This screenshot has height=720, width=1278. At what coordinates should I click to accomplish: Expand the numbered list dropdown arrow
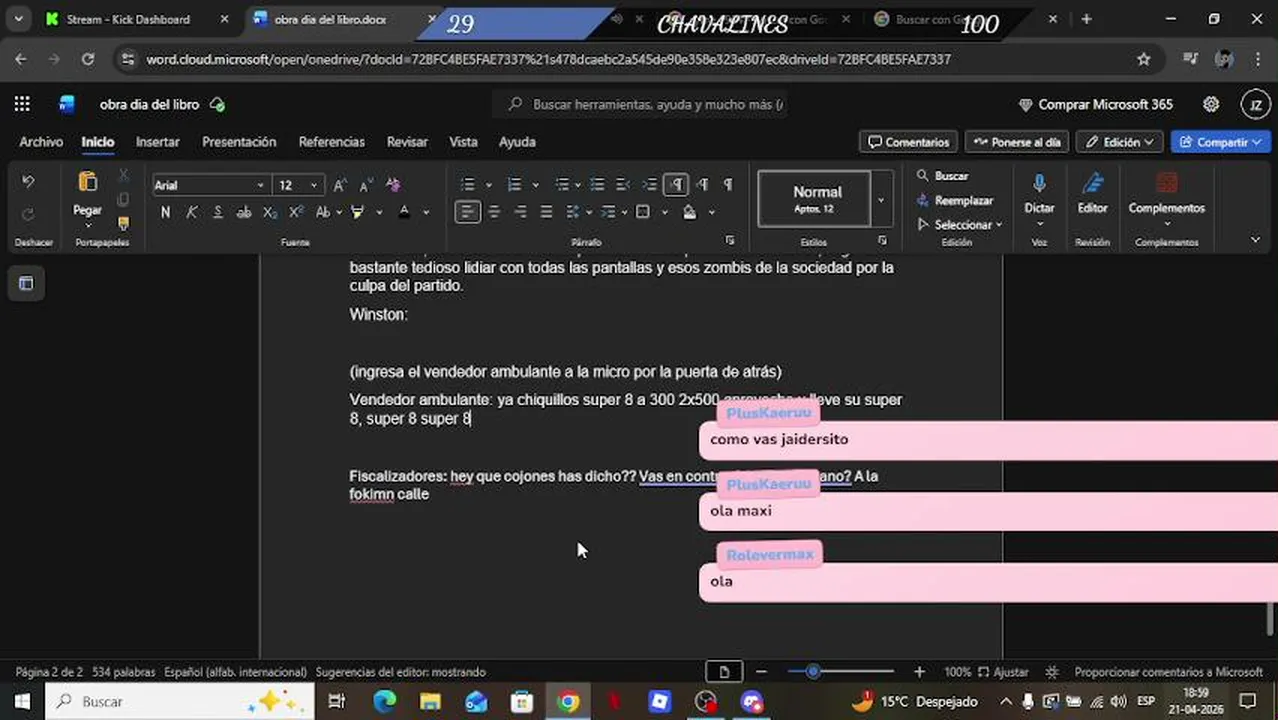pos(535,185)
